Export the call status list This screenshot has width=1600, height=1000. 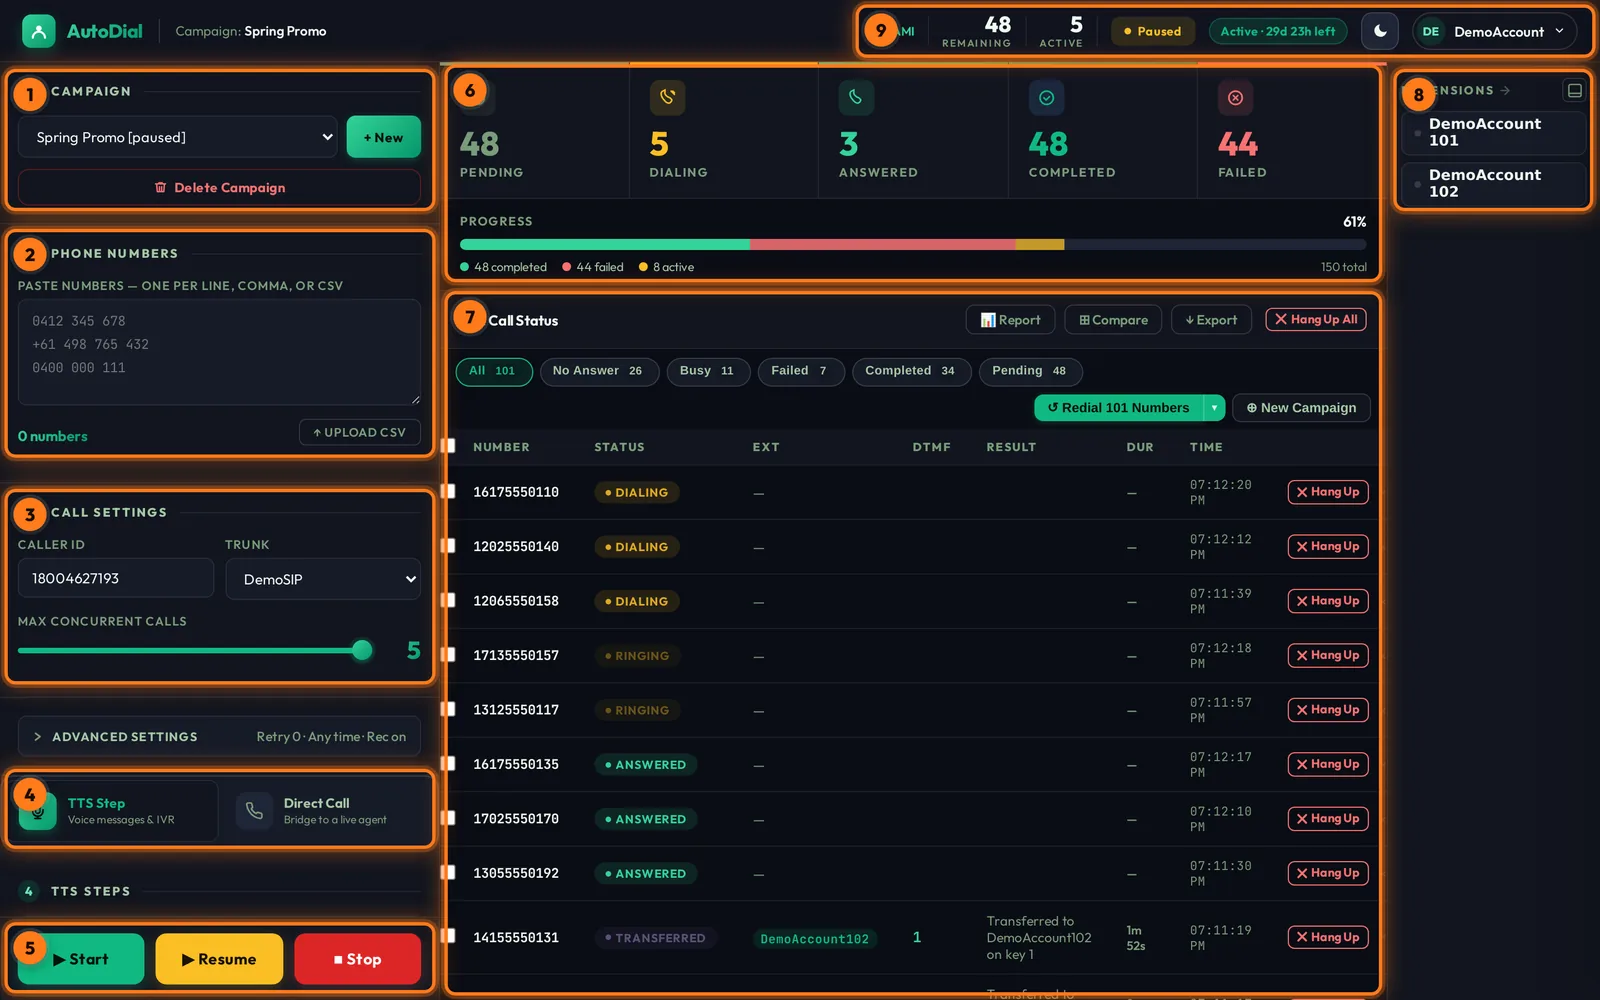point(1211,320)
